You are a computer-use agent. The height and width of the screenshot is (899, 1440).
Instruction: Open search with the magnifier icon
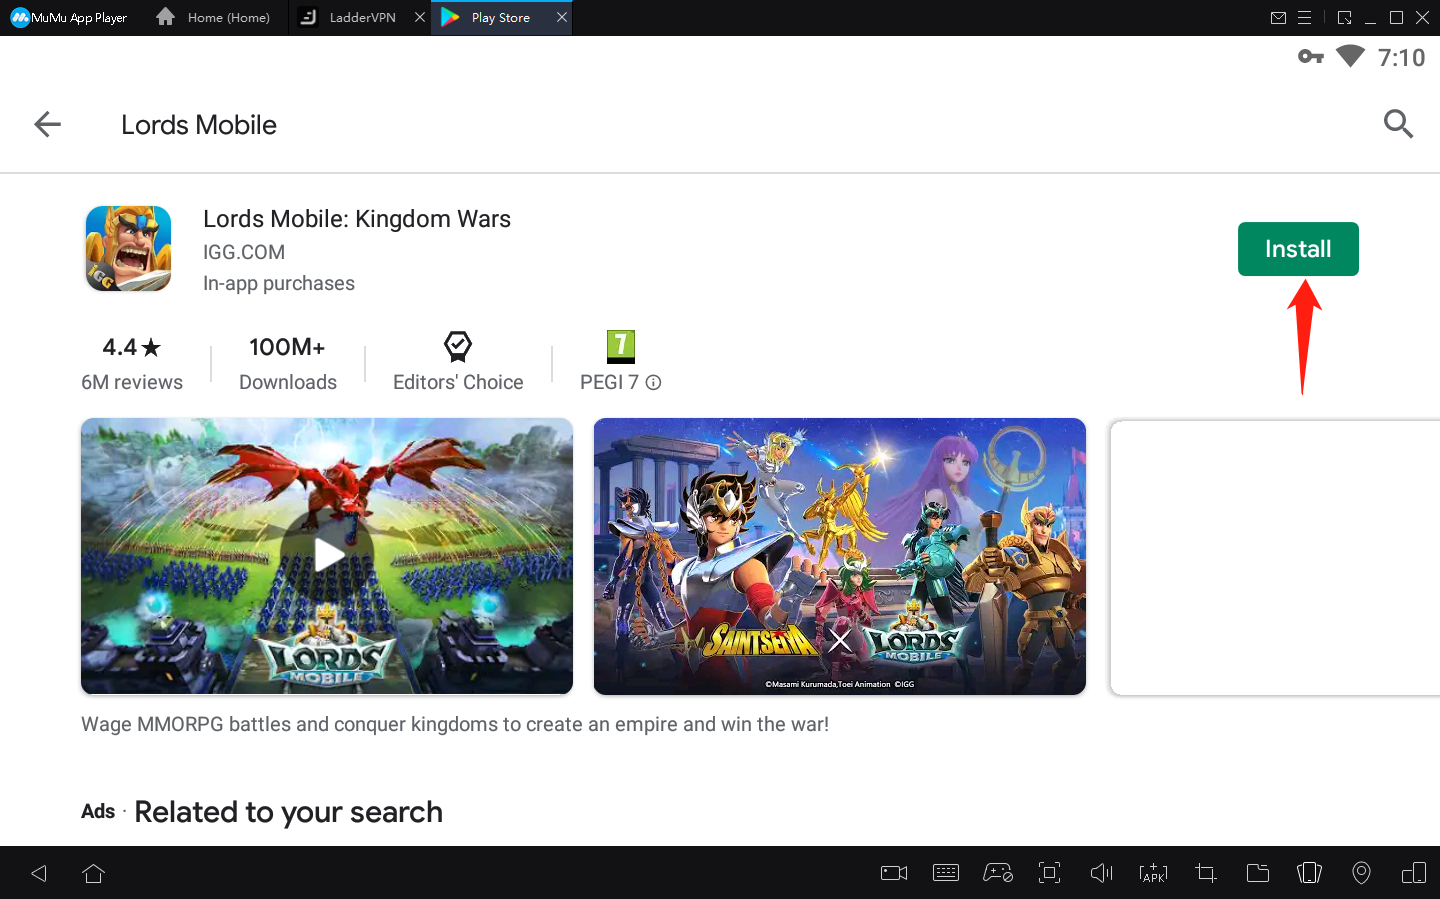click(x=1397, y=124)
